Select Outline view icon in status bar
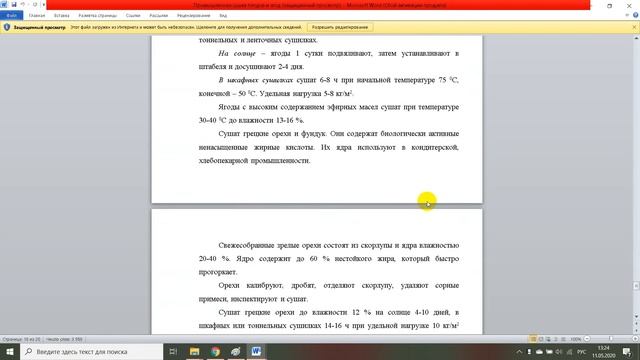Viewport: 640px width, 360px height. click(x=556, y=339)
